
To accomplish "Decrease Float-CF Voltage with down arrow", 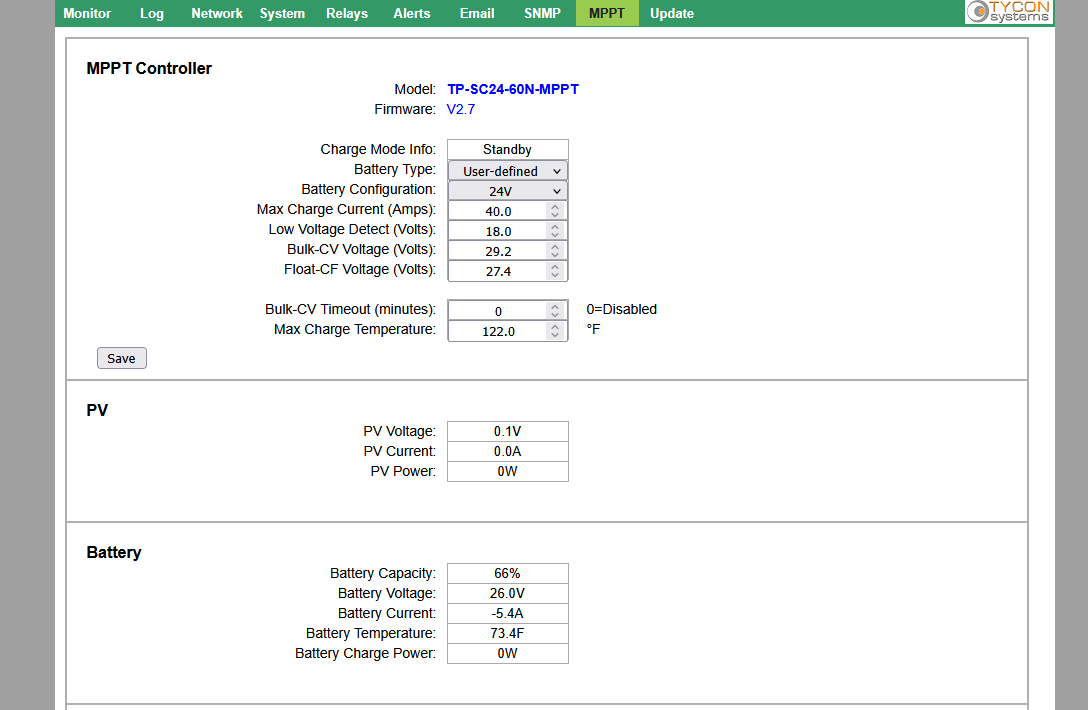I will point(555,276).
